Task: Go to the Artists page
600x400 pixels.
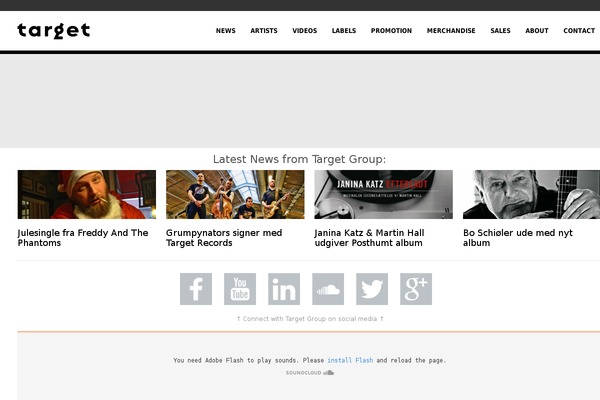Action: click(x=264, y=31)
